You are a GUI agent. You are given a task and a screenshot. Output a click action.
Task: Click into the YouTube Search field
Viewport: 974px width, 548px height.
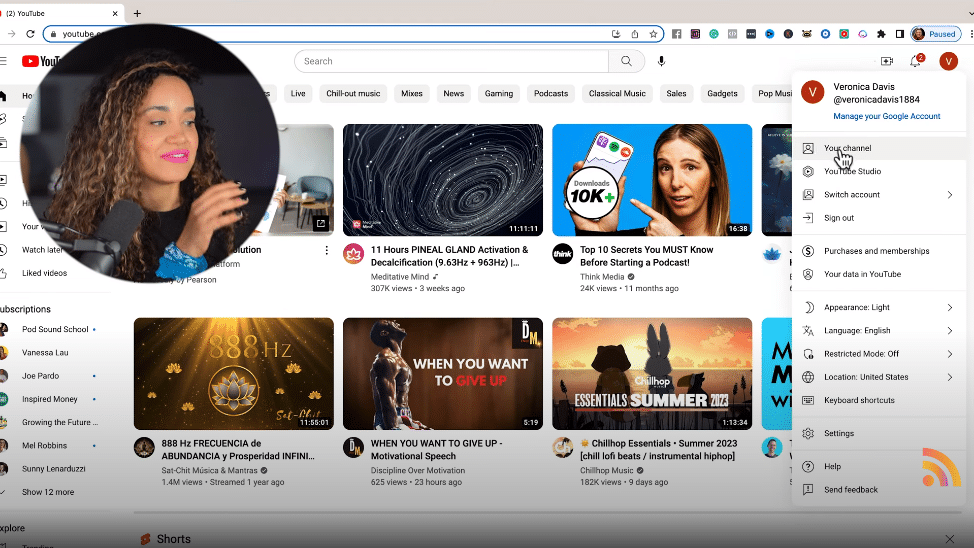click(452, 61)
